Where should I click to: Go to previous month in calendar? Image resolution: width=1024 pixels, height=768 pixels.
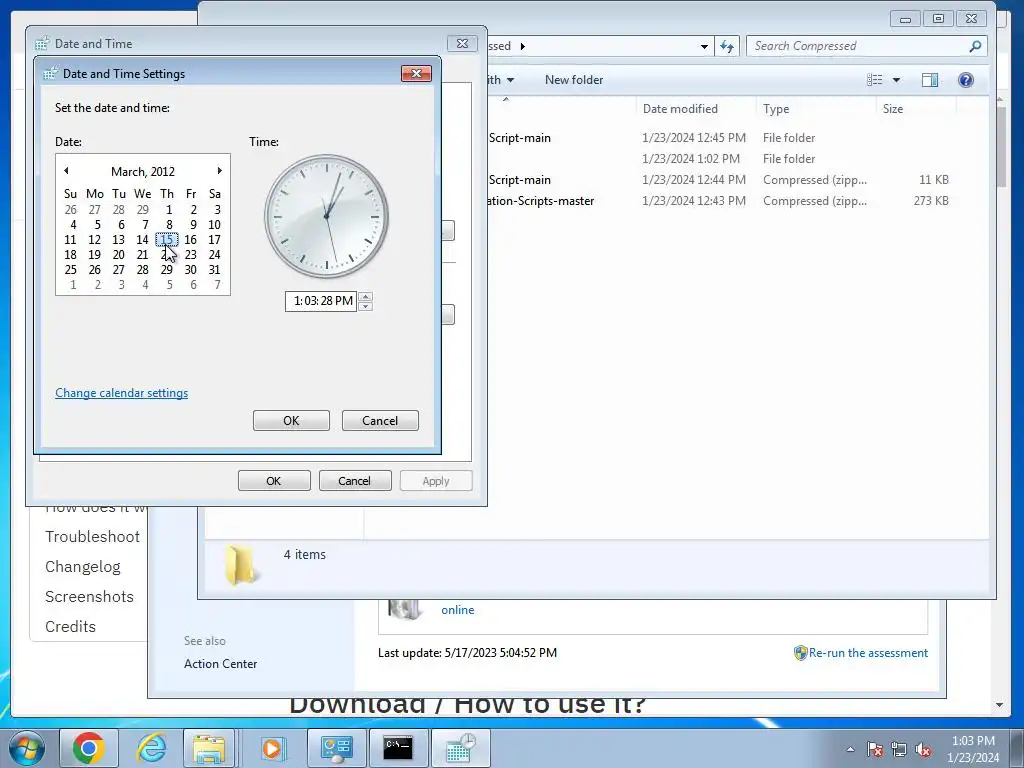click(x=66, y=171)
